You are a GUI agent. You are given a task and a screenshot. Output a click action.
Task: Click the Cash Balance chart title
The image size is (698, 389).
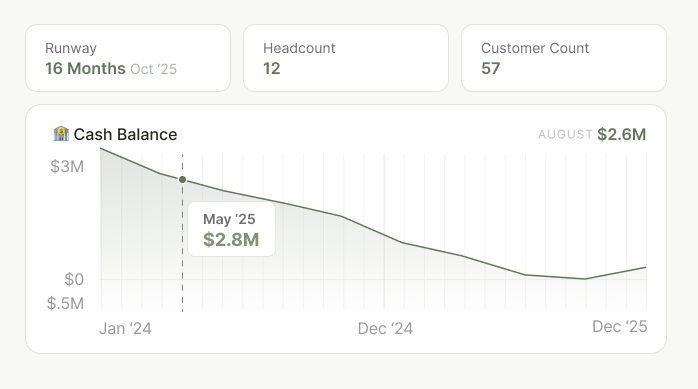tap(126, 134)
